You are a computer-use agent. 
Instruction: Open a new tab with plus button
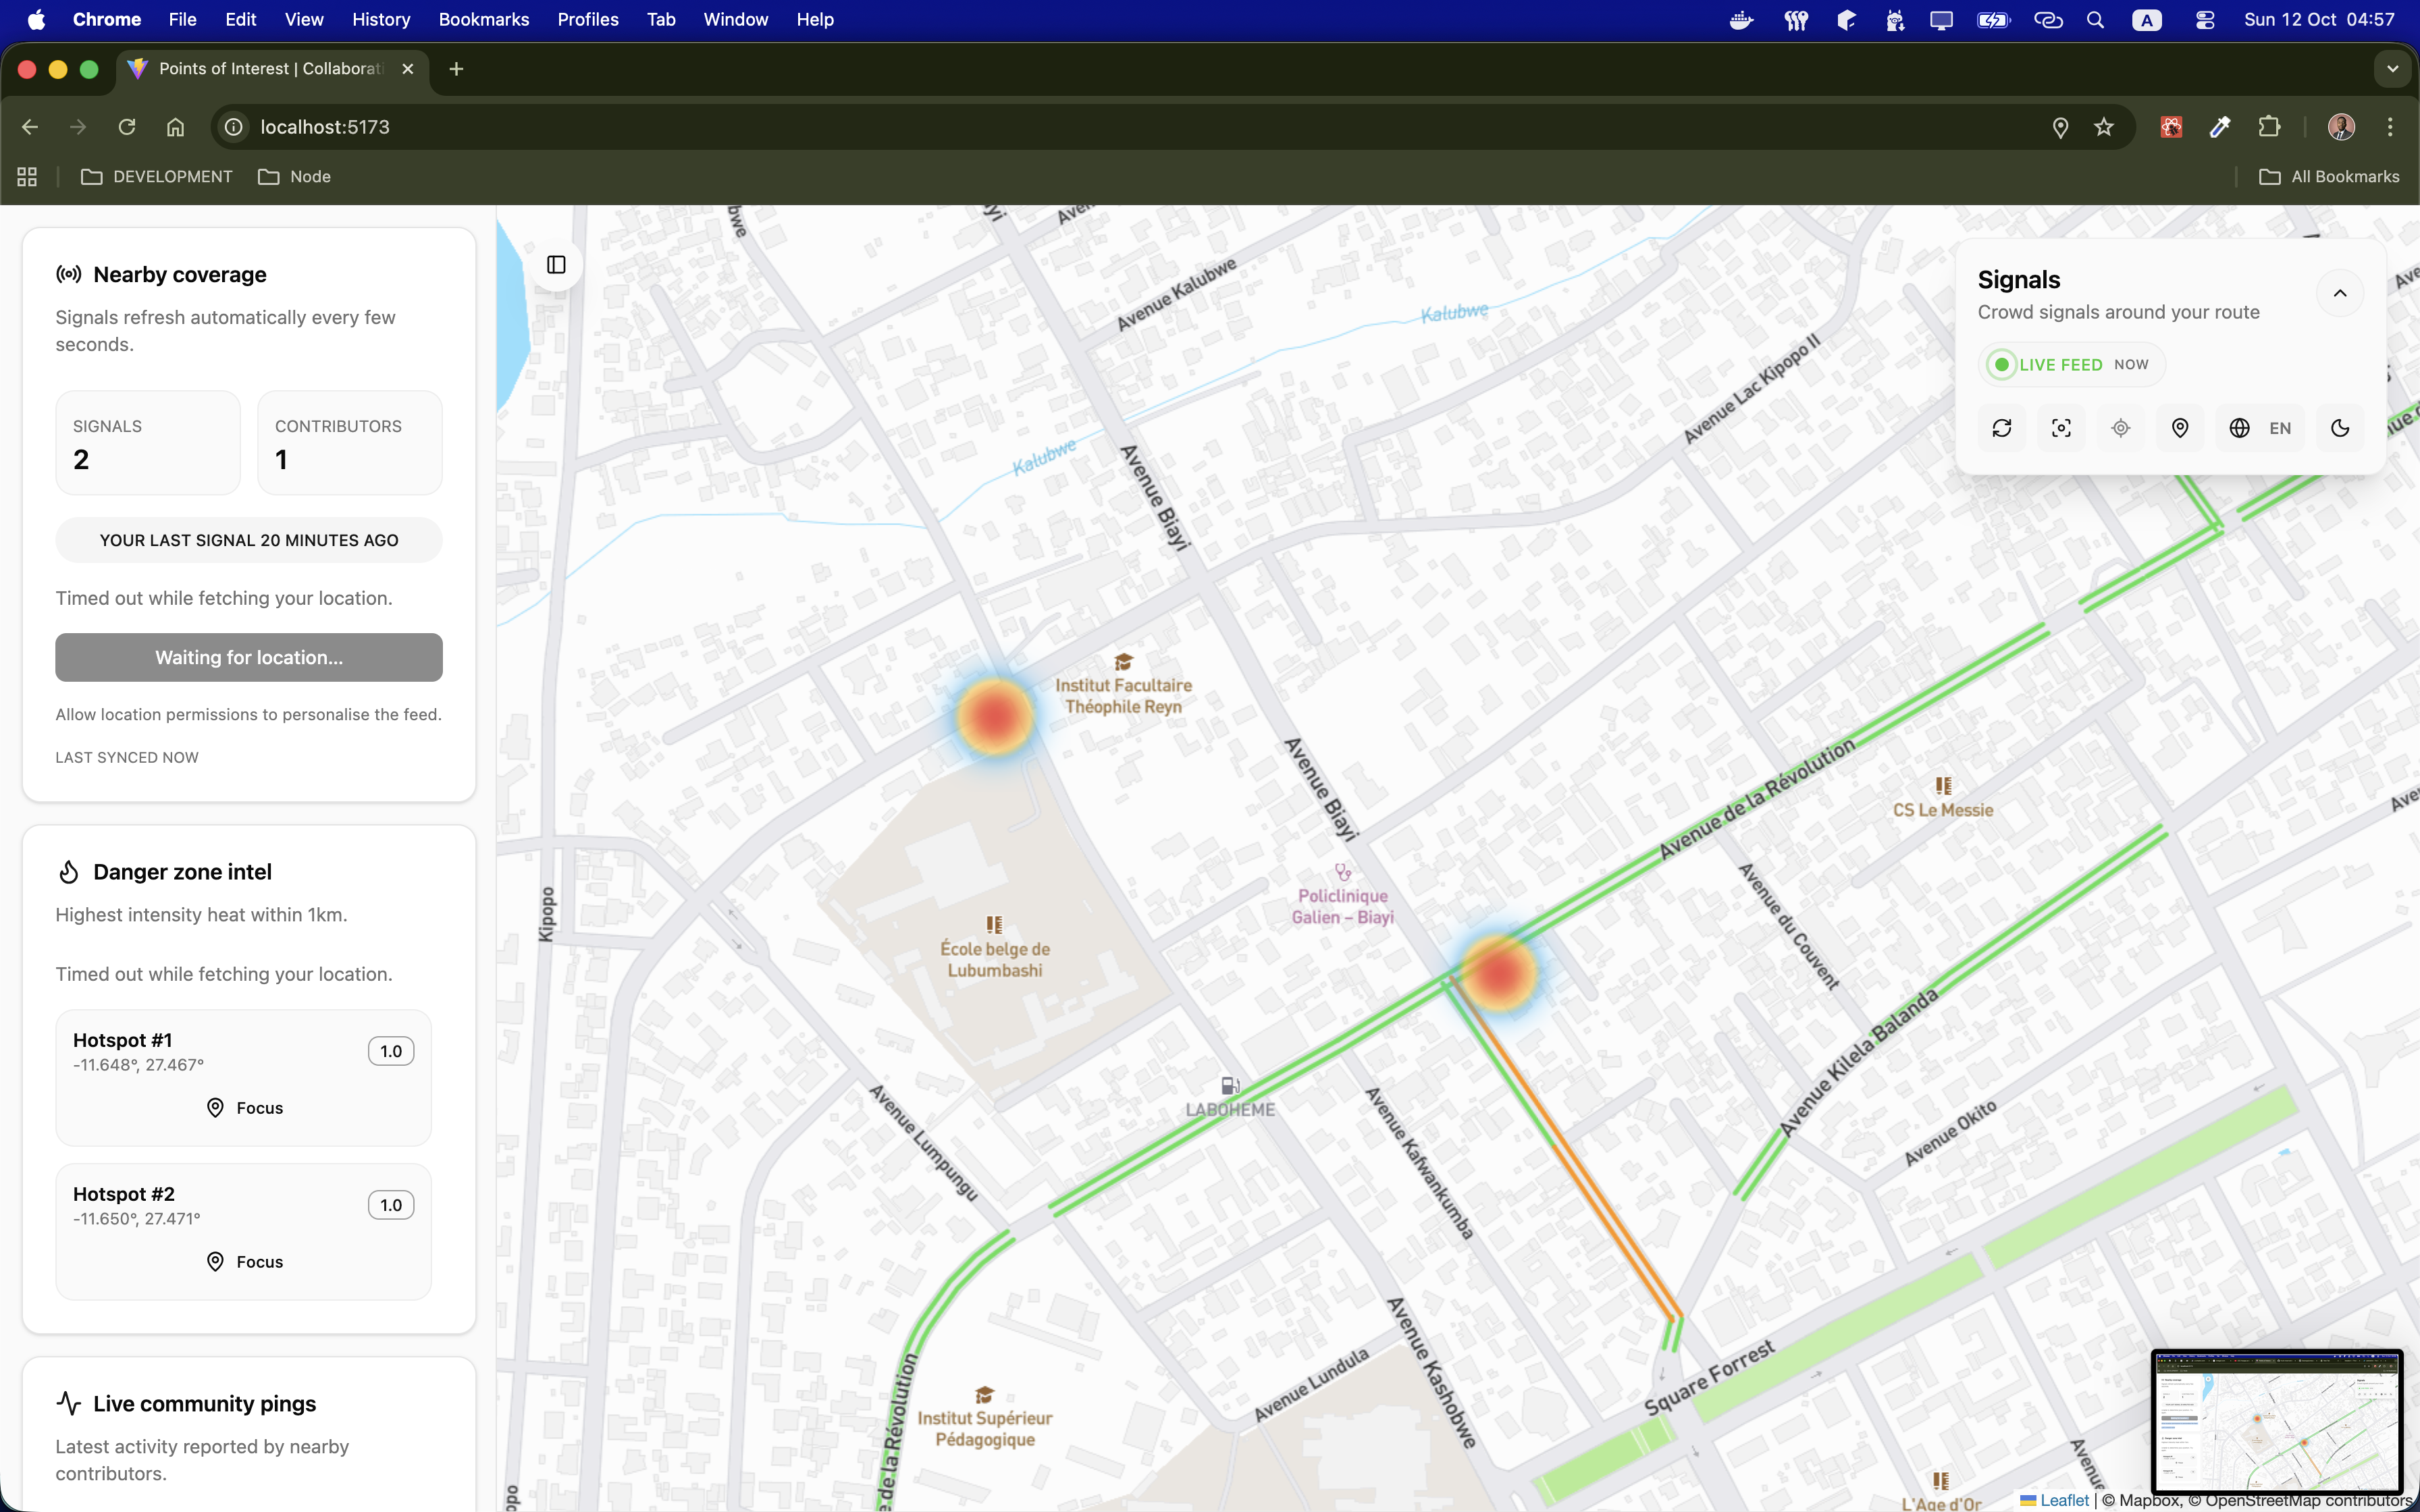pyautogui.click(x=456, y=69)
